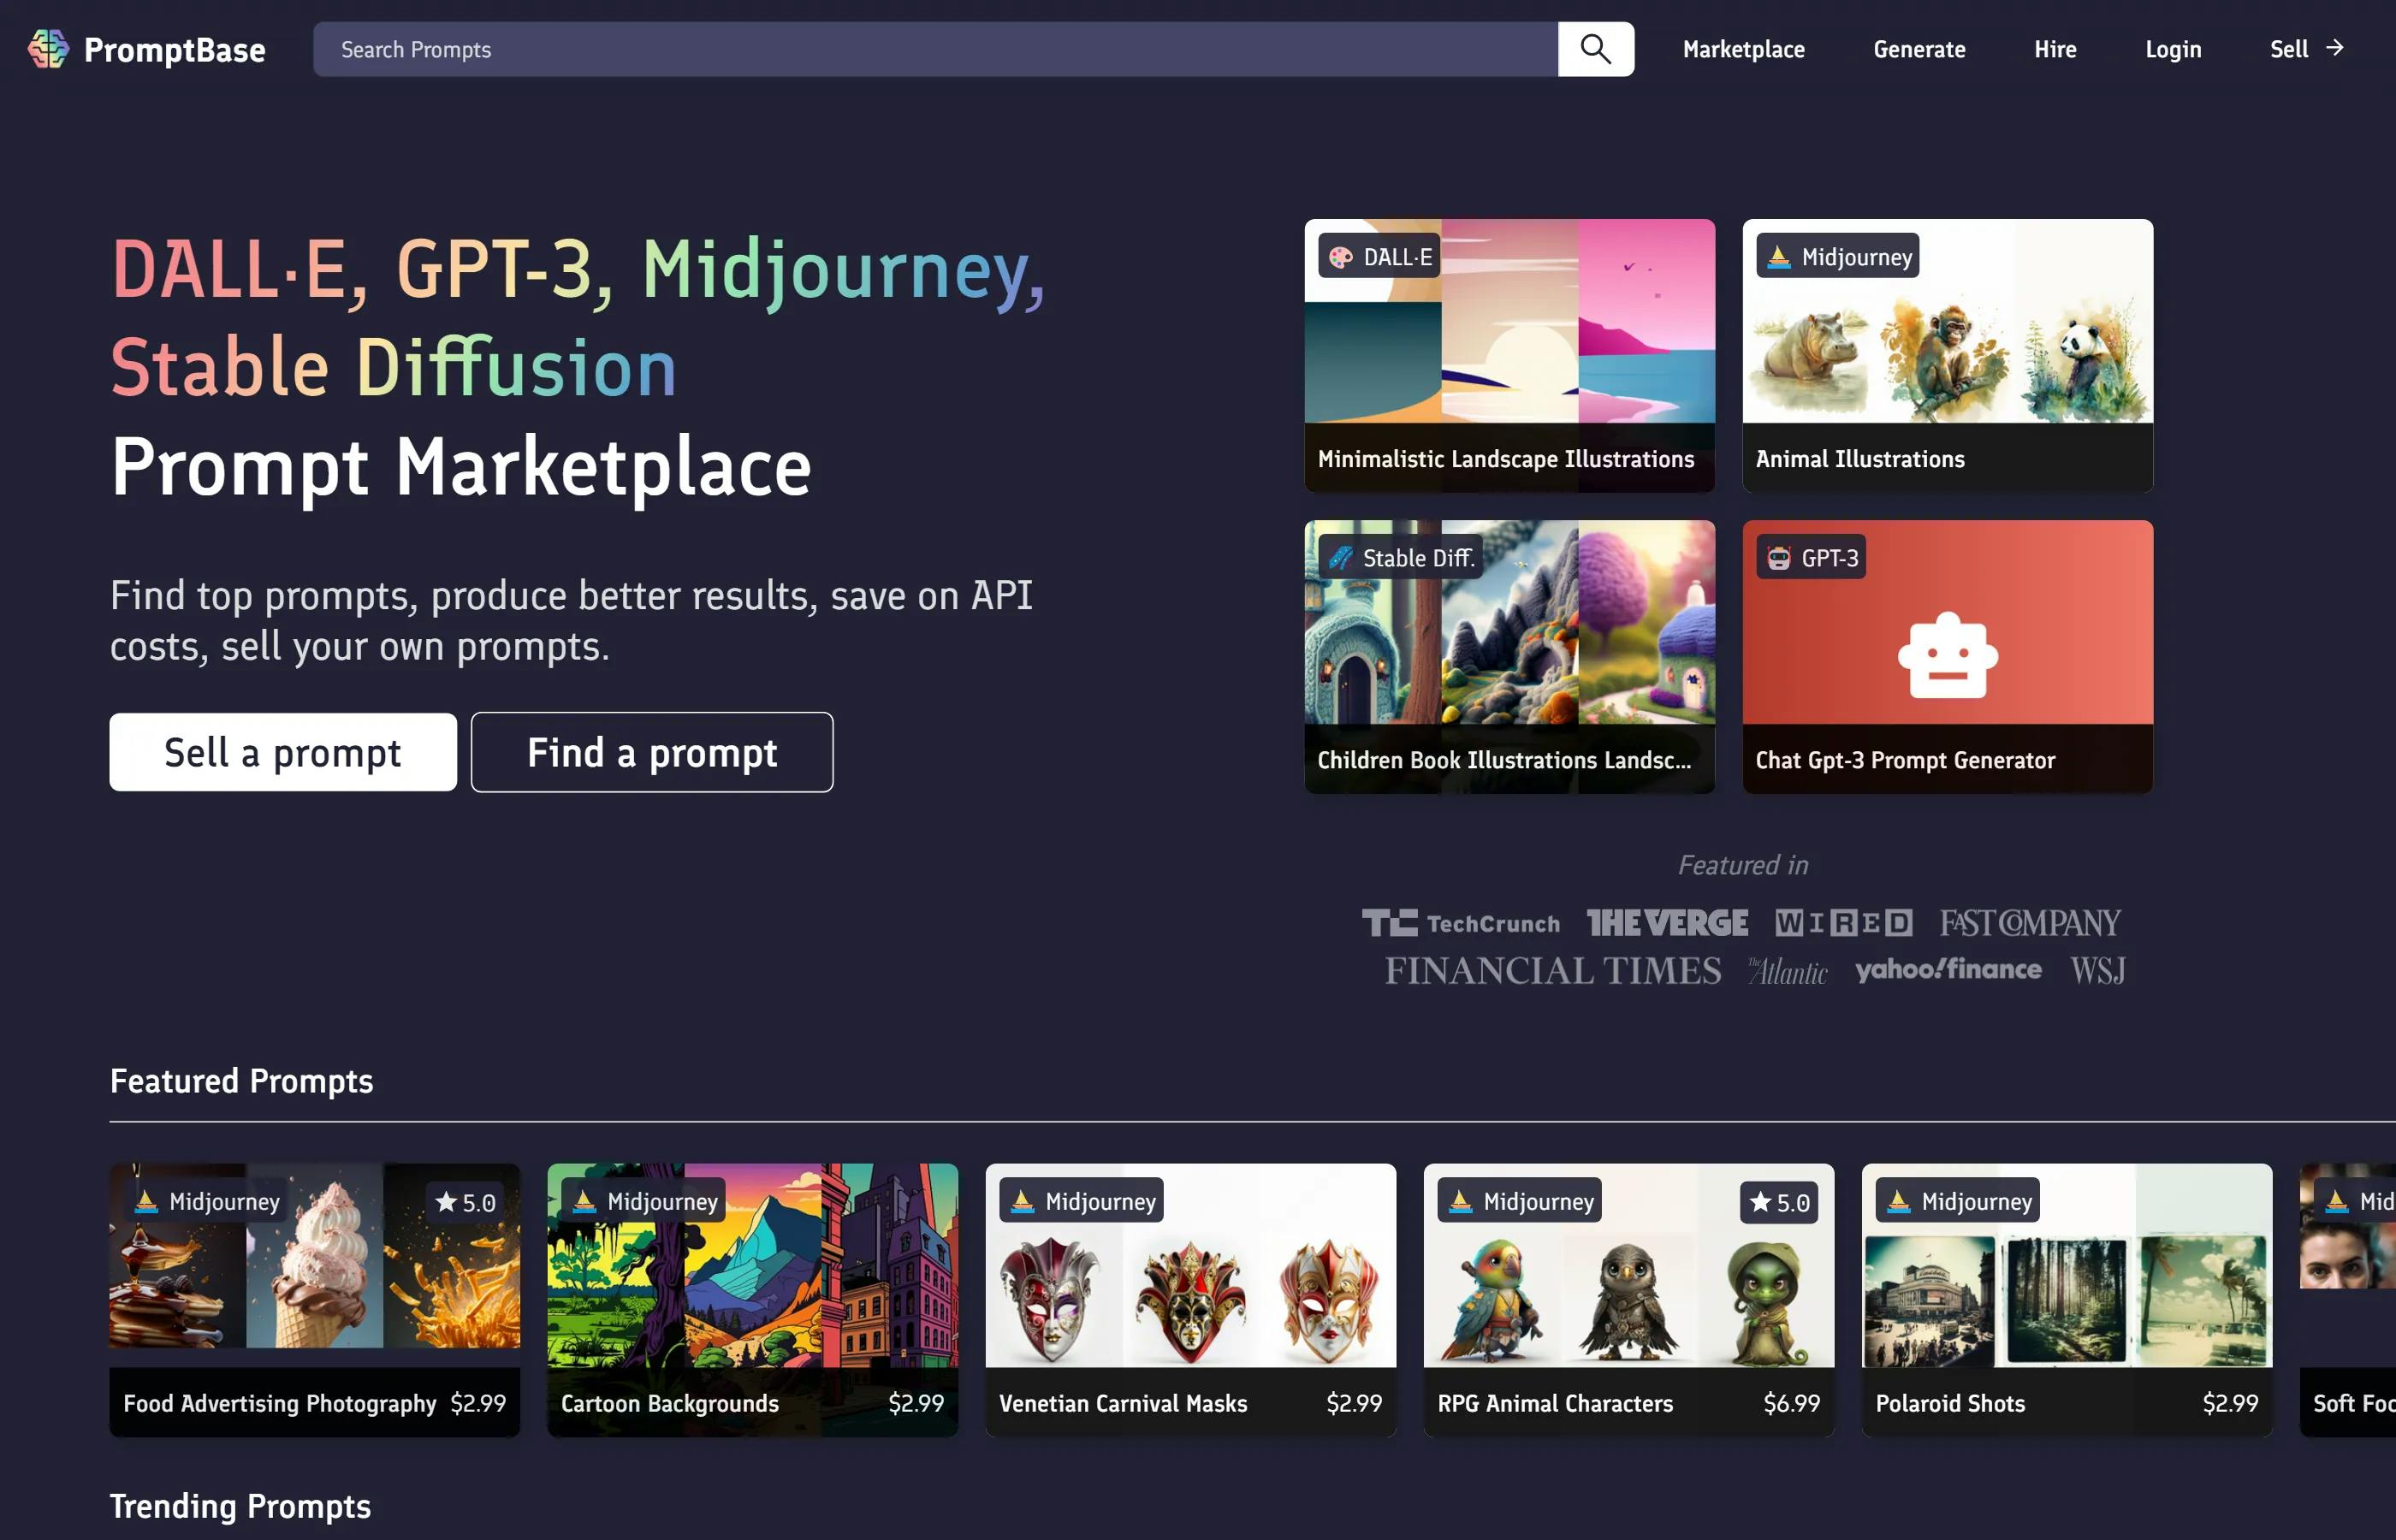This screenshot has height=1540, width=2396.
Task: Click the magnifying glass search button
Action: [x=1595, y=49]
